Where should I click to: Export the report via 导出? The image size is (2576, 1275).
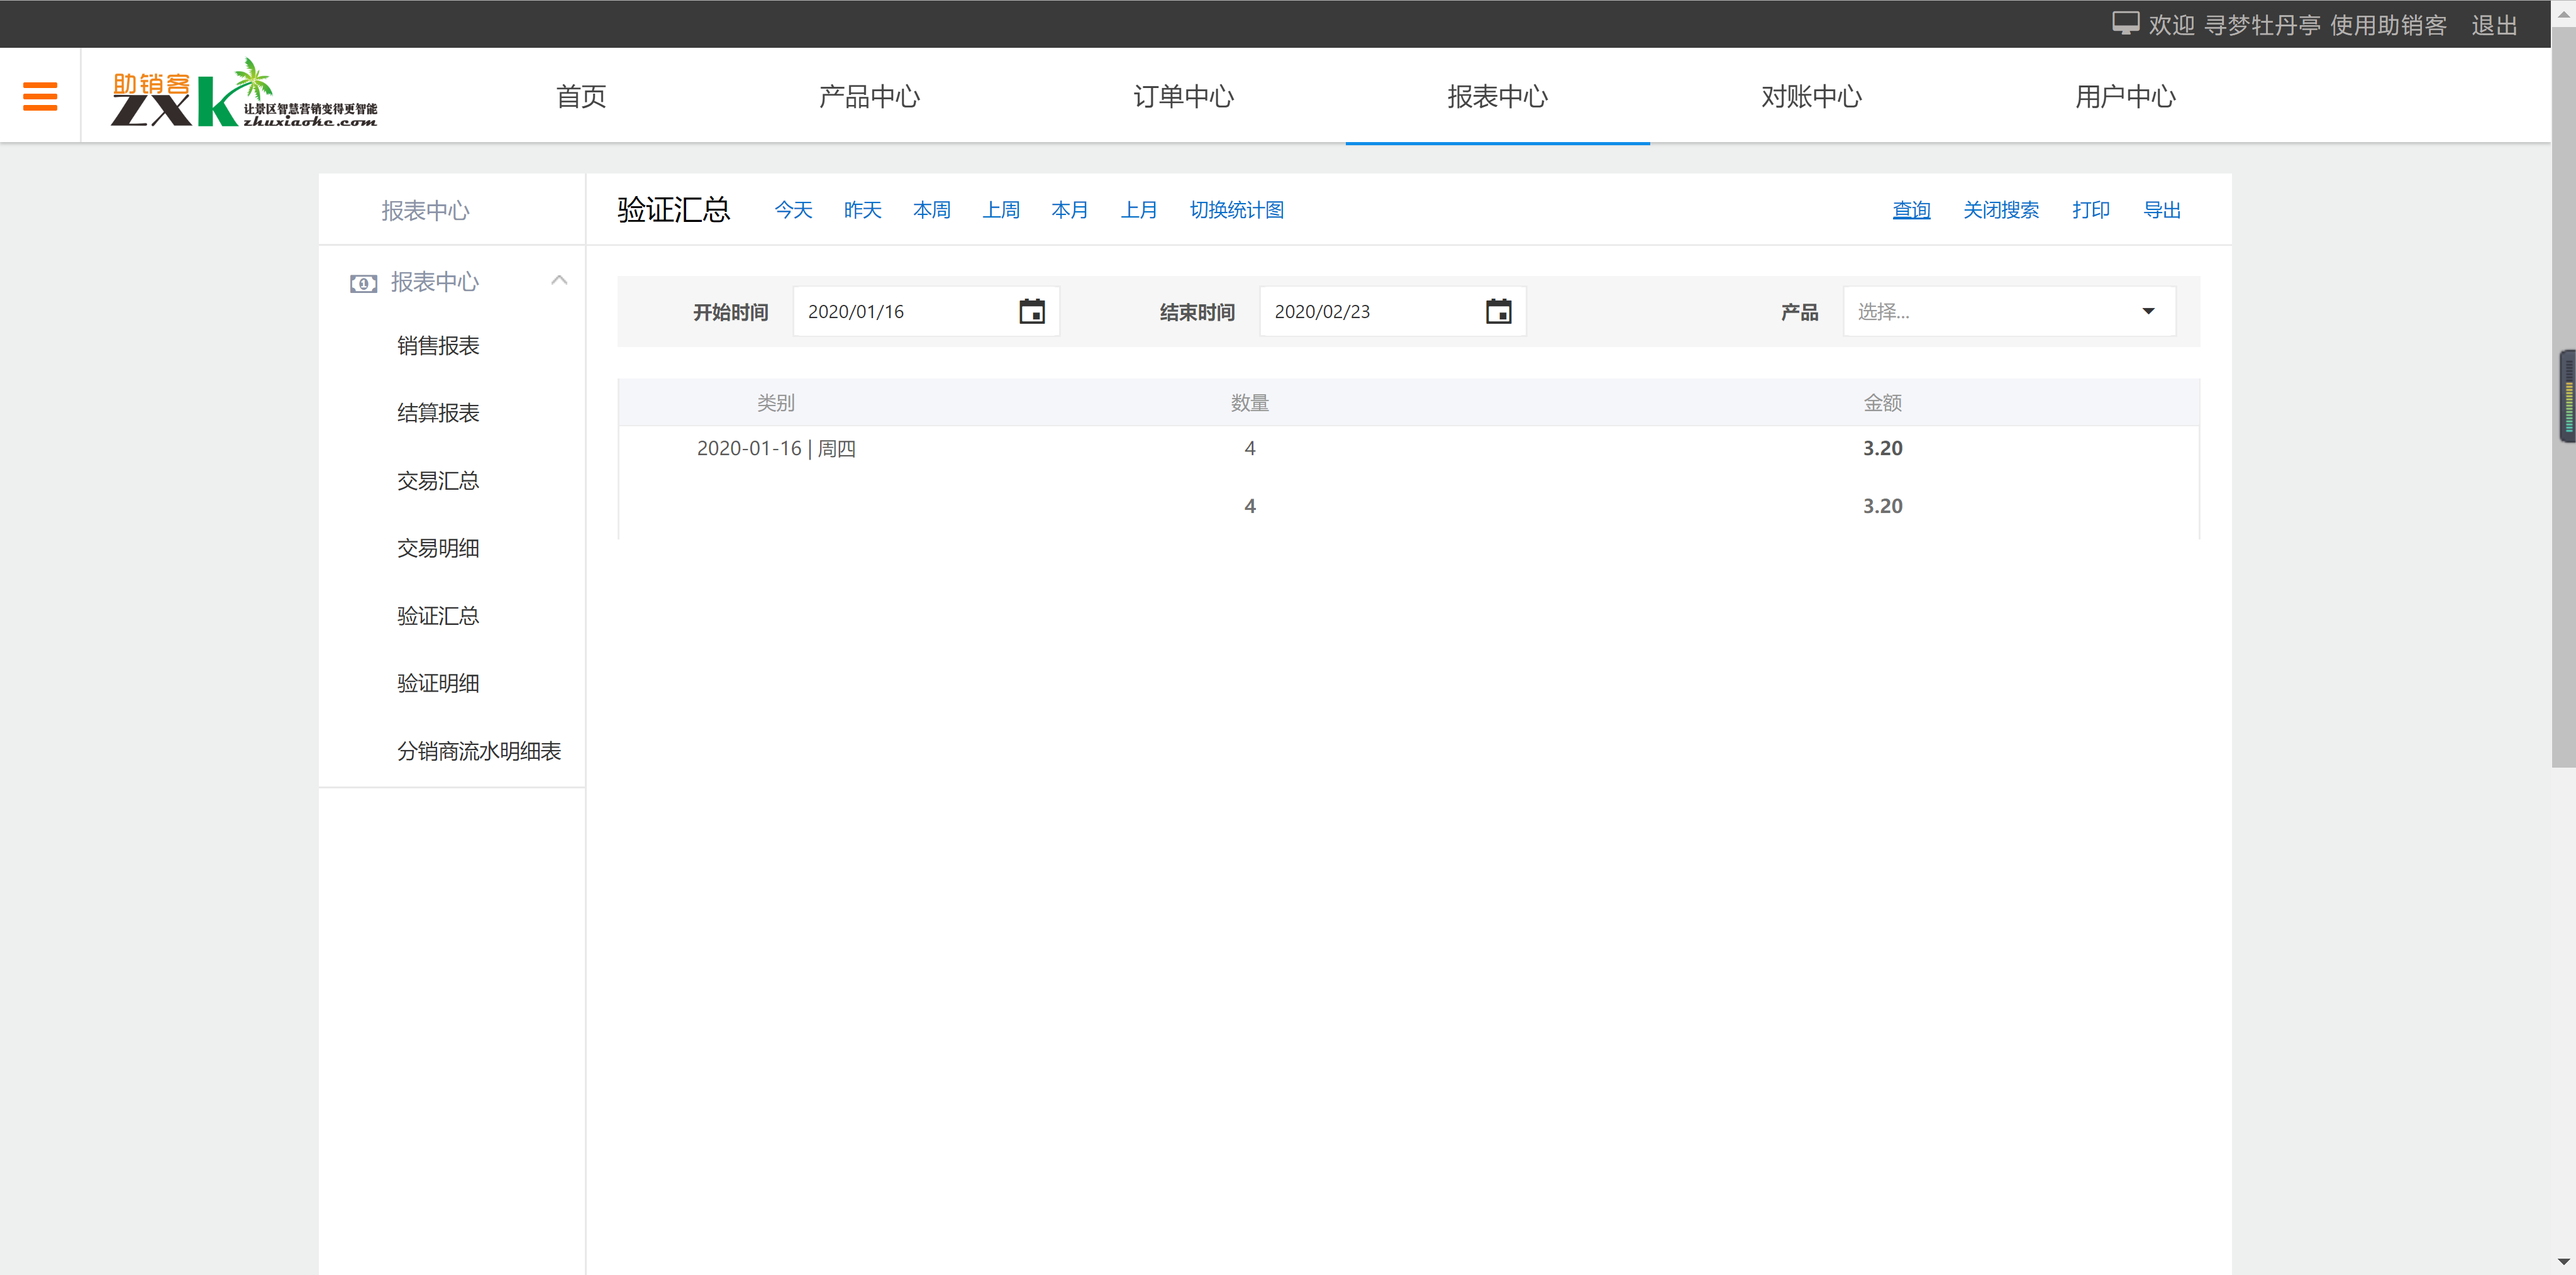coord(2163,210)
